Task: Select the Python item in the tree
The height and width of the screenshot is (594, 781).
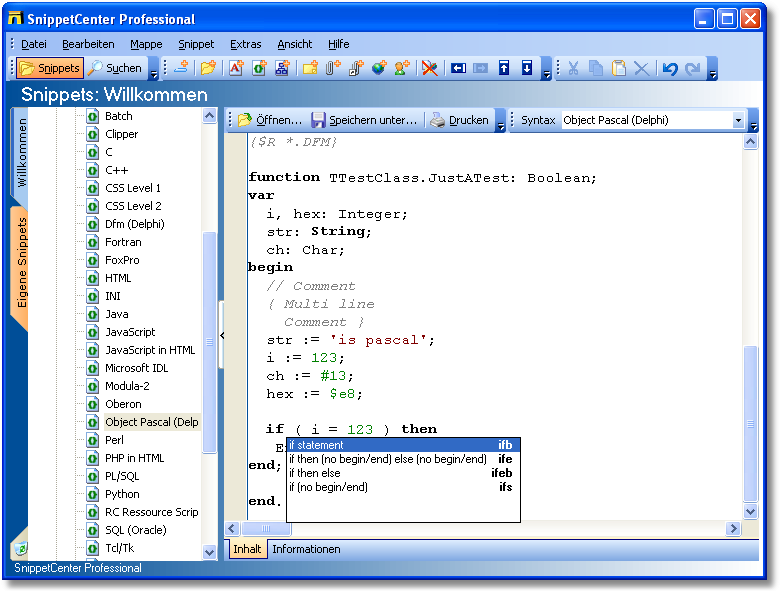Action: (x=122, y=494)
